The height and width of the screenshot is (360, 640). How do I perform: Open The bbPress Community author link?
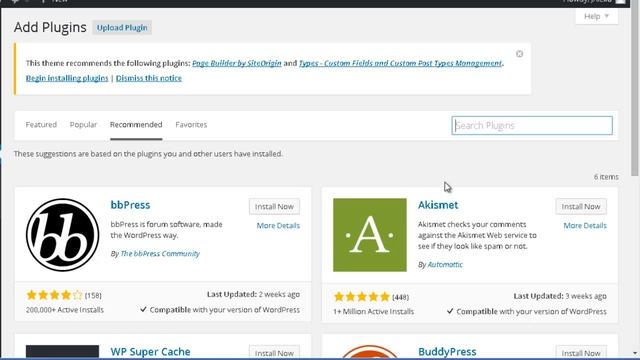click(x=160, y=253)
